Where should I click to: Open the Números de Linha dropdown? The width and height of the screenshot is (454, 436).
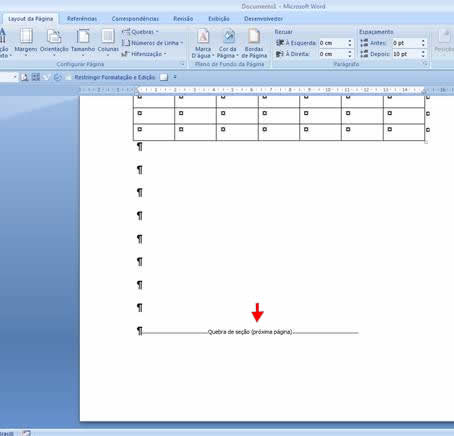(152, 43)
